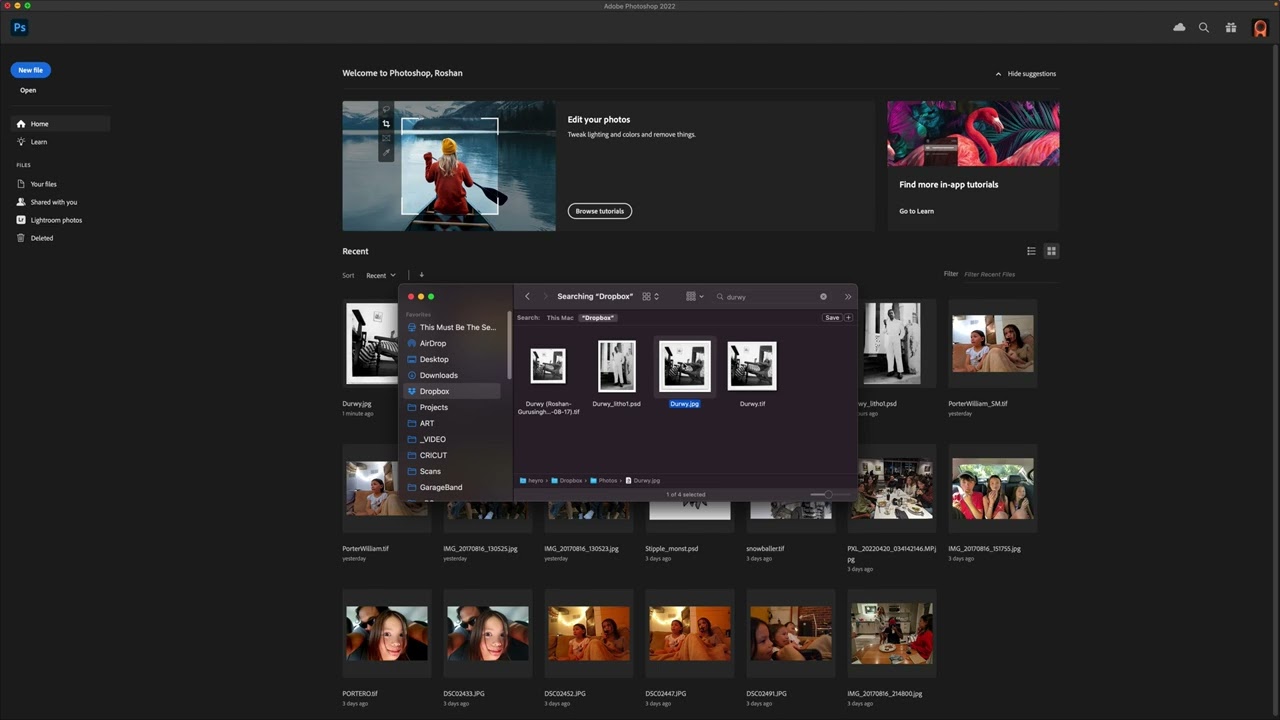Open recent file DSC02452.JPG

589,633
